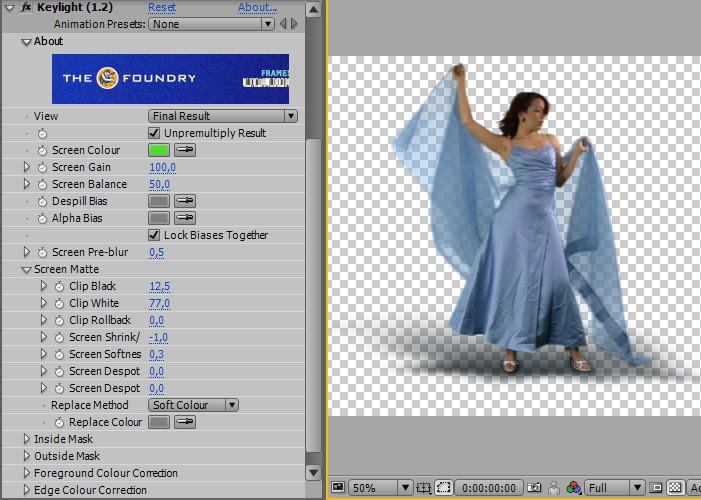Screen dimensions: 701x500
Task: Edit the Screen Gain value 100,0
Action: (162, 167)
